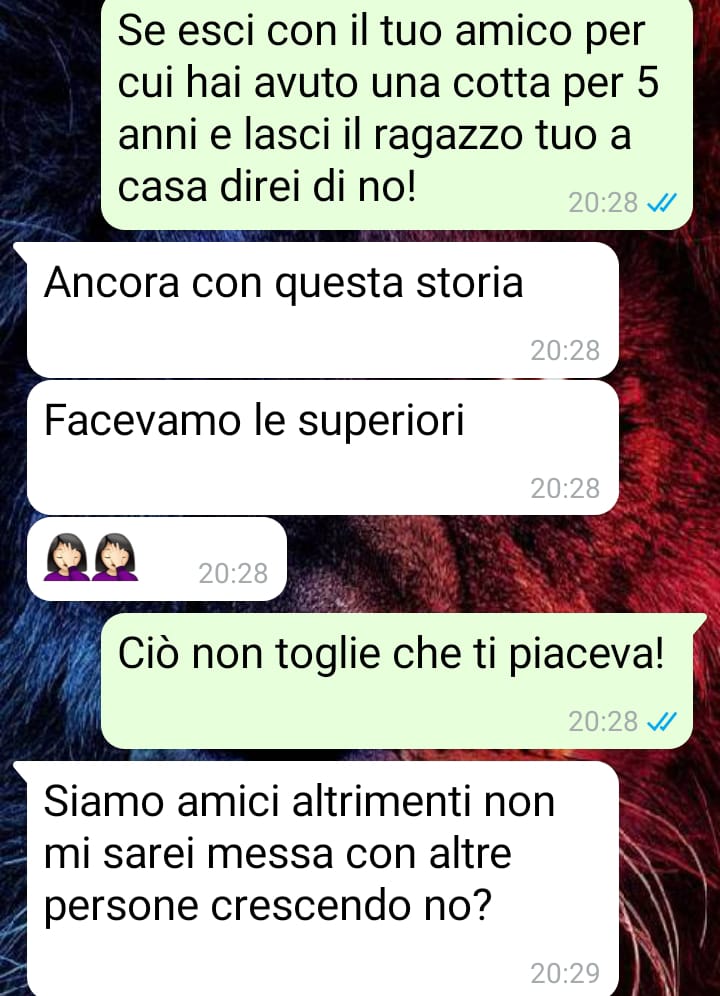The image size is (720, 996).
Task: Click 20:28 timestamp under 'Ancora con questa storia'
Action: (x=565, y=351)
